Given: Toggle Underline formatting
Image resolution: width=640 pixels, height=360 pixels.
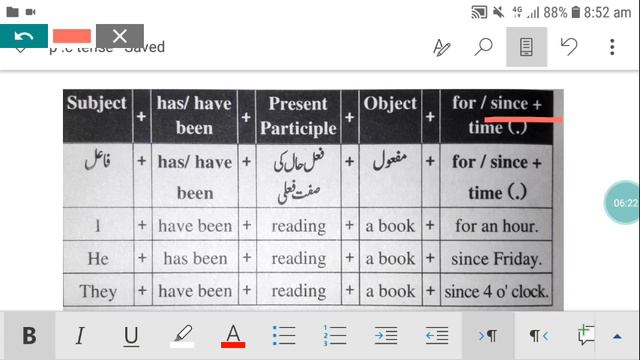Looking at the screenshot, I should pos(131,336).
